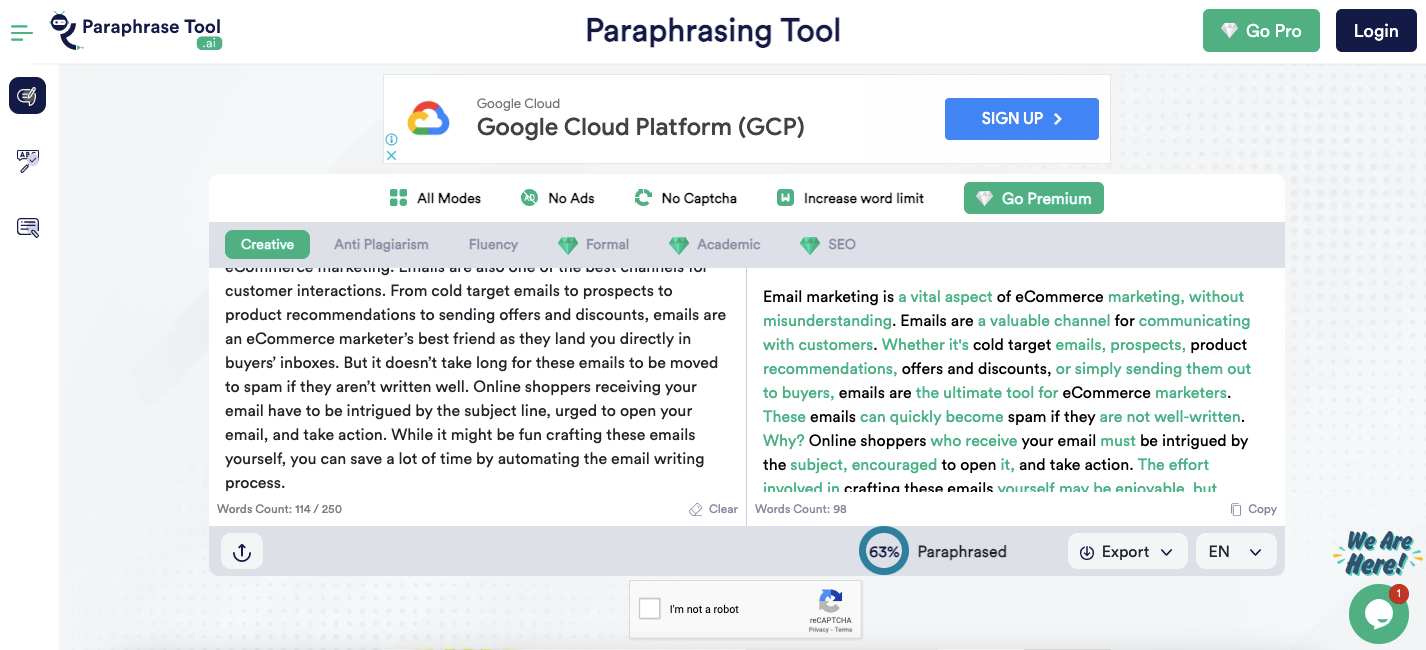Click the highlighted phrase 'a vital aspect'

[x=945, y=297]
